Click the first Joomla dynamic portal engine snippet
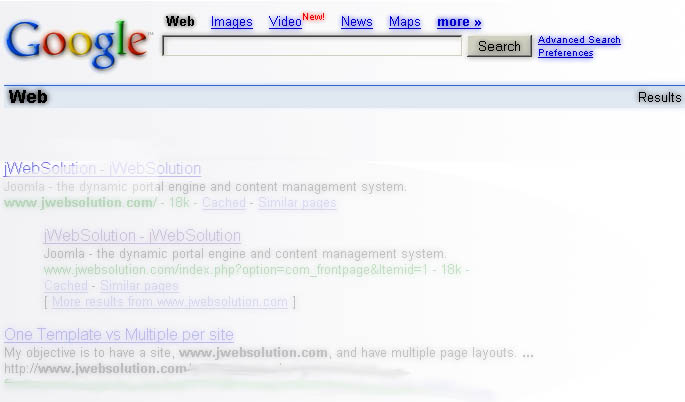Image resolution: width=685 pixels, height=402 pixels. [x=205, y=187]
